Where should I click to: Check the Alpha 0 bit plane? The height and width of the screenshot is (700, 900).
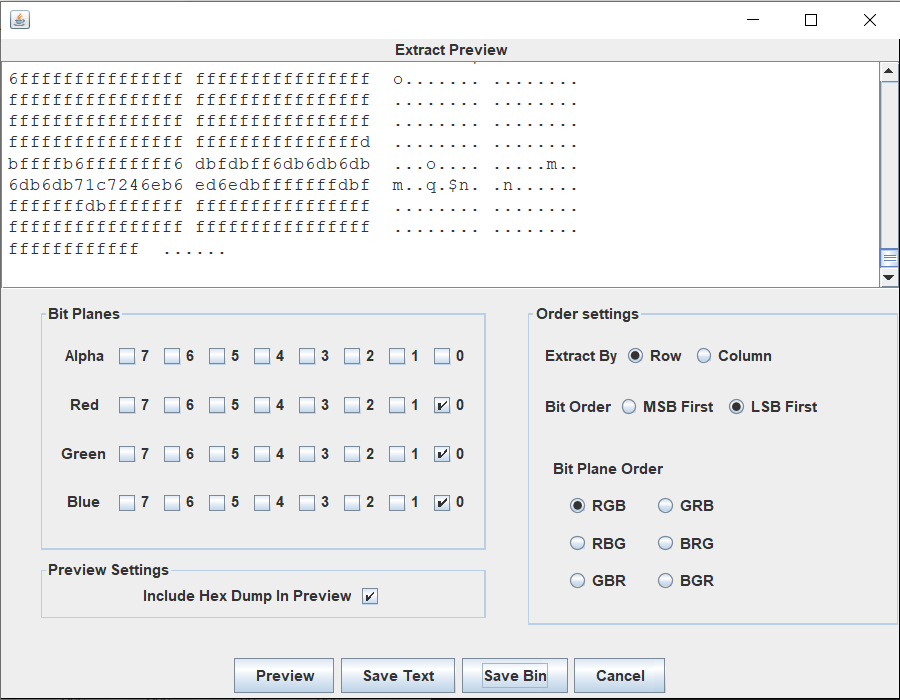441,356
